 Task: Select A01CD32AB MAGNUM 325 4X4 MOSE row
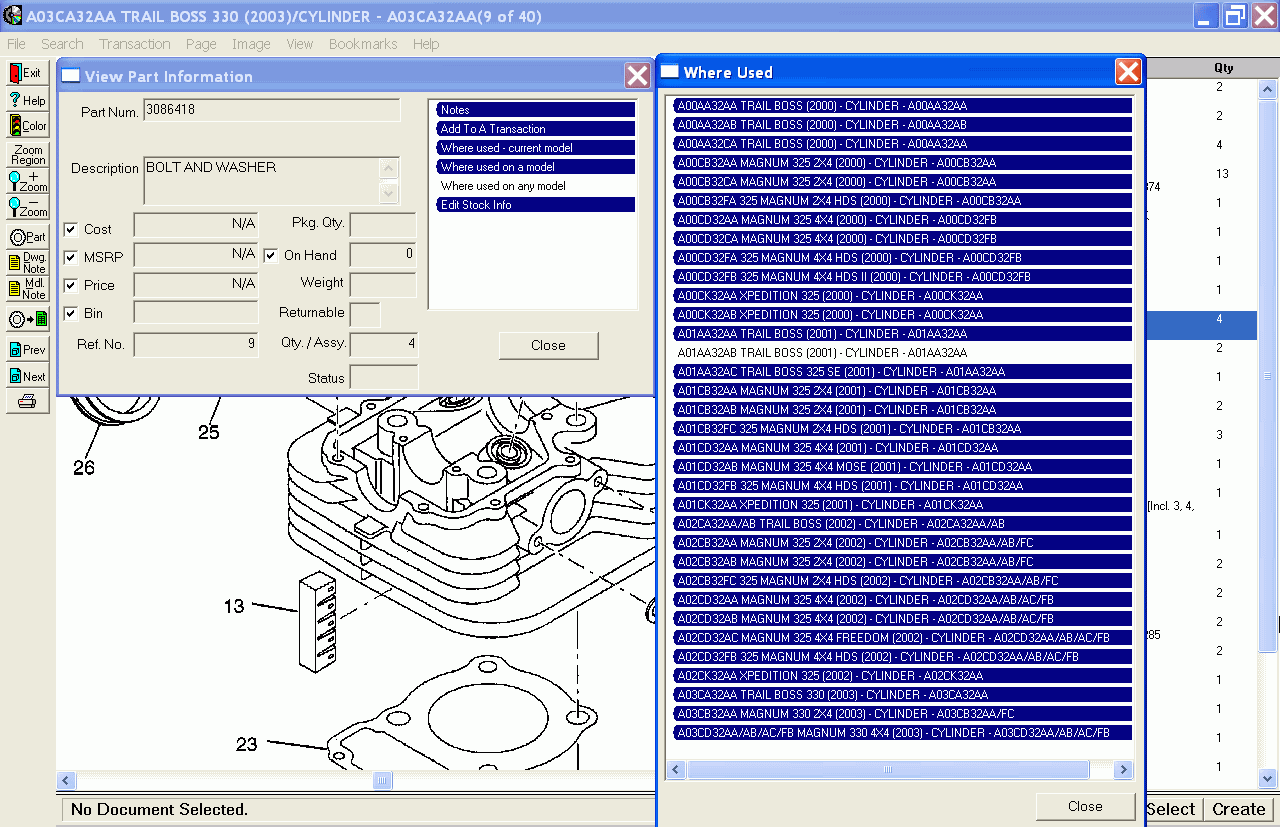(903, 467)
